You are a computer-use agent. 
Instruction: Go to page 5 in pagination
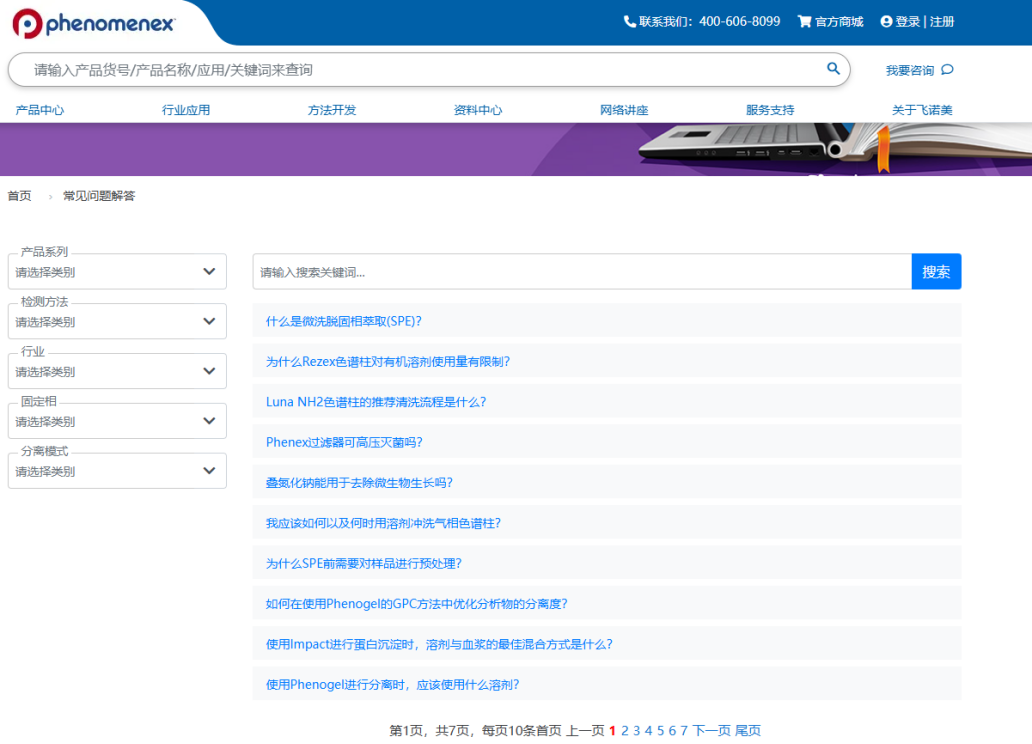pos(660,730)
